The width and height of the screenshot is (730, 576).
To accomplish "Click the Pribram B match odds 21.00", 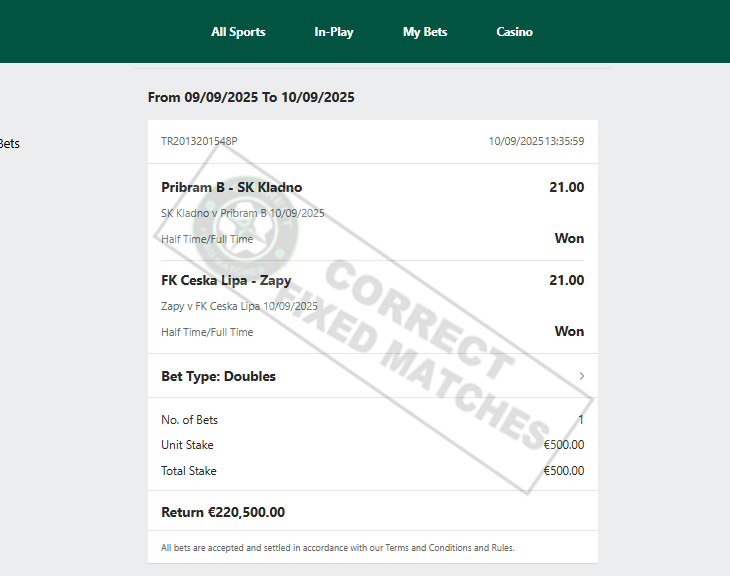I will 566,187.
